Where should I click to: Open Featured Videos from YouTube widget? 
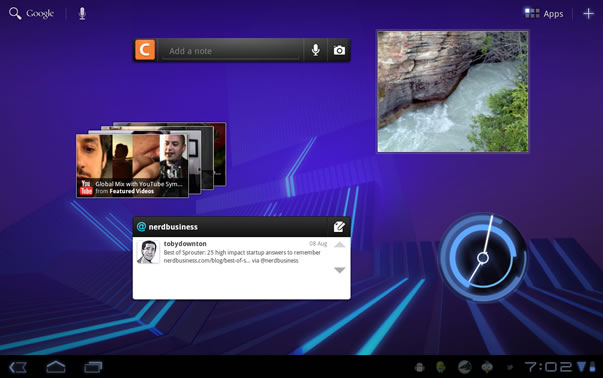pyautogui.click(x=132, y=191)
